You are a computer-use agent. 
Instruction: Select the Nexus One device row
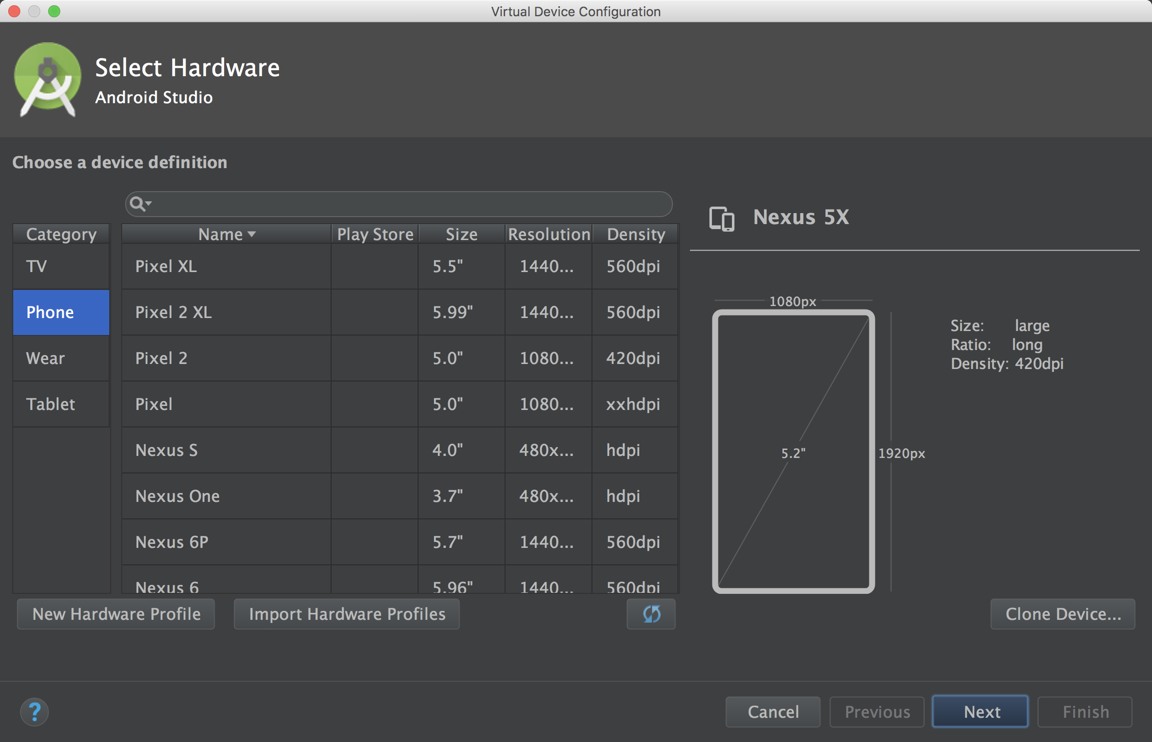pyautogui.click(x=400, y=496)
